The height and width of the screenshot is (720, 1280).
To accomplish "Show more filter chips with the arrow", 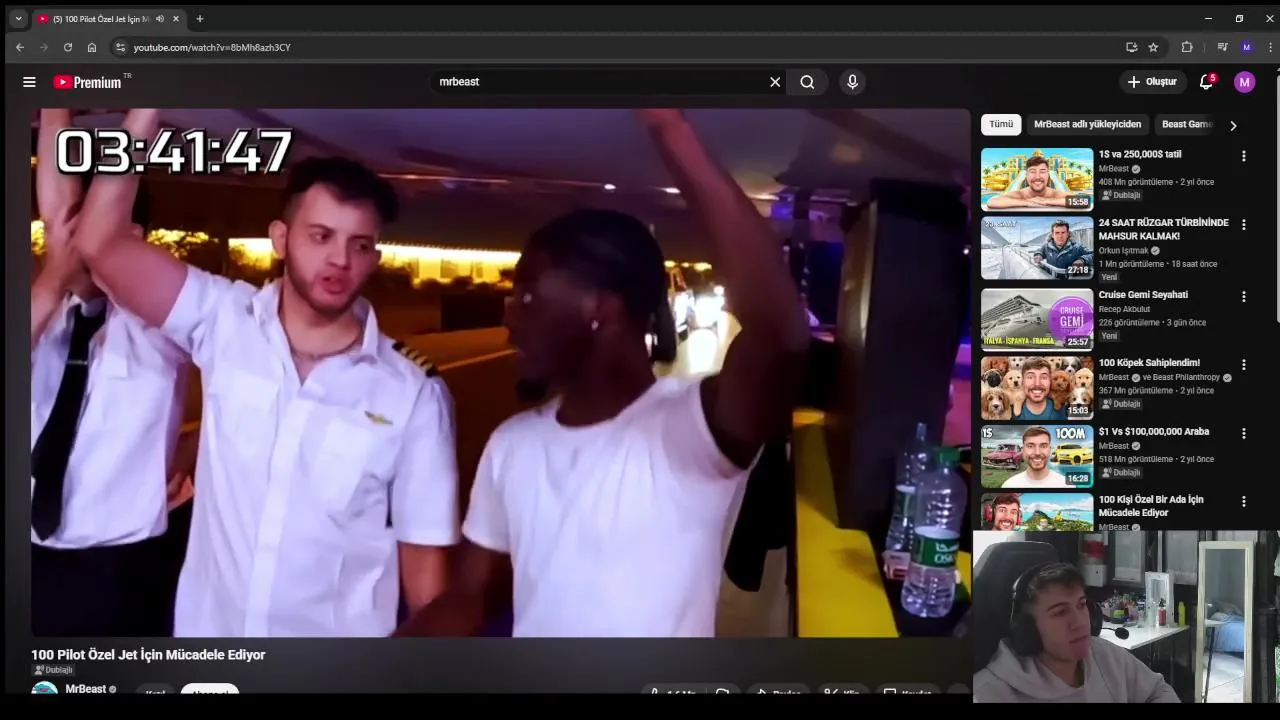I will [1233, 125].
